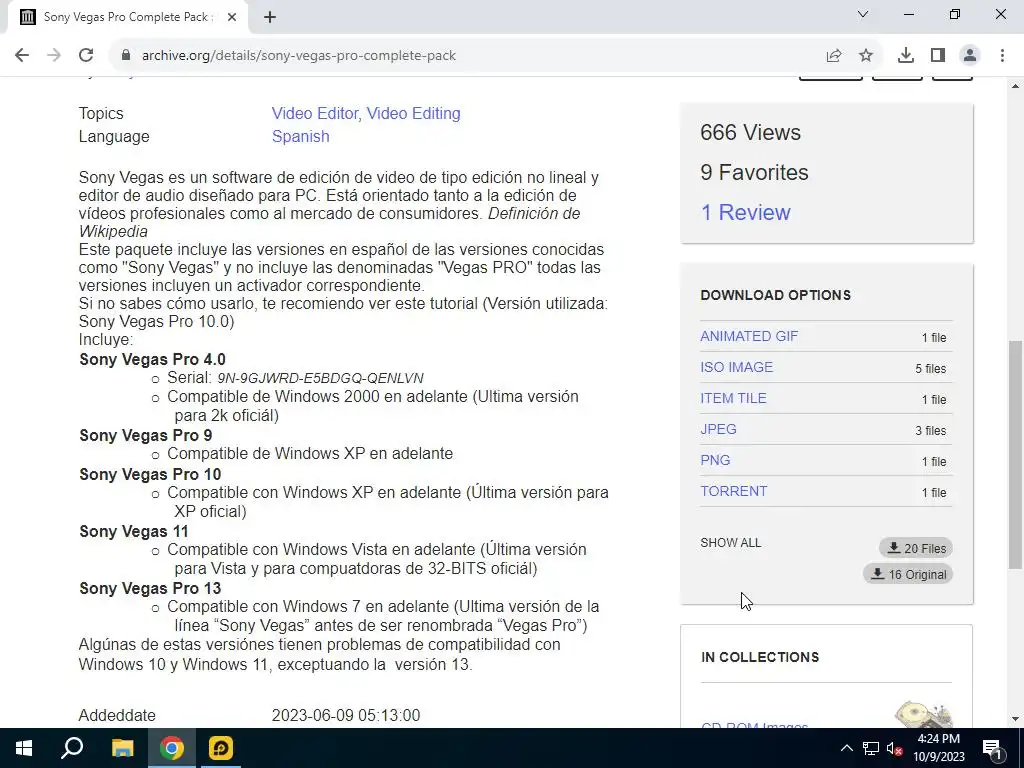
Task: Open the network status tray icon
Action: (x=871, y=748)
